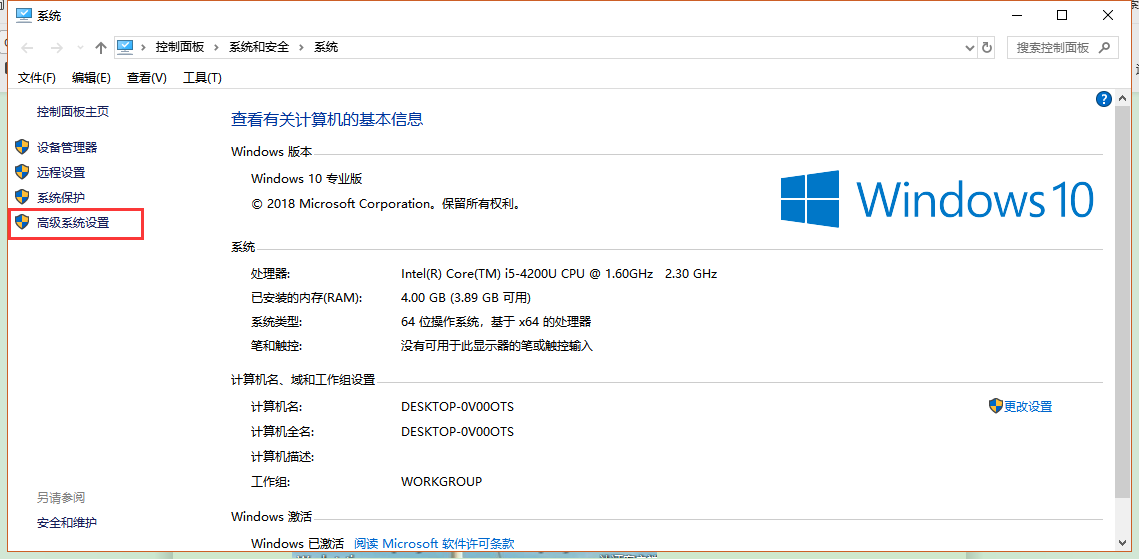
Task: Refresh the address bar location
Action: (x=986, y=48)
